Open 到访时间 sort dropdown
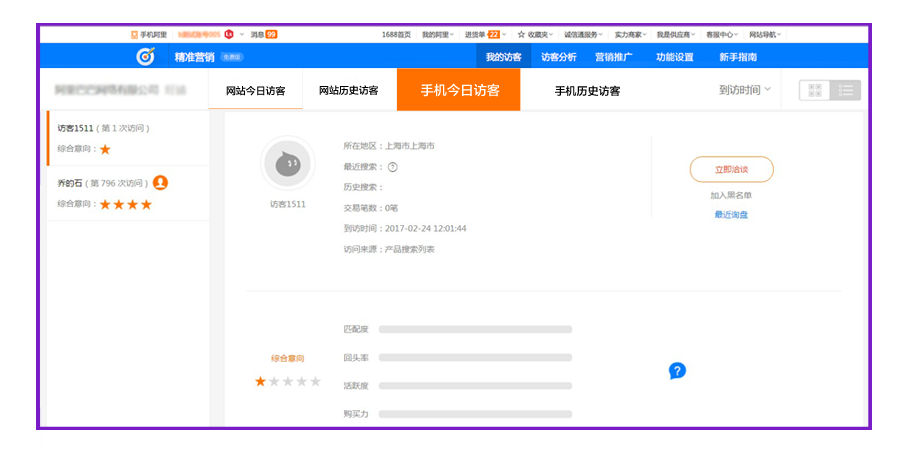Viewport: 922px width, 476px height. (744, 90)
